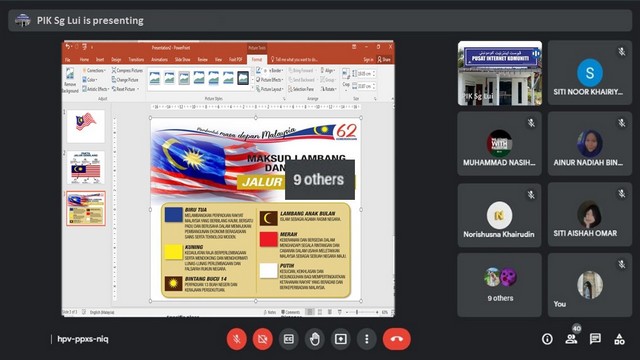Select the second slide thumbnail
The height and width of the screenshot is (360, 640).
(x=86, y=167)
